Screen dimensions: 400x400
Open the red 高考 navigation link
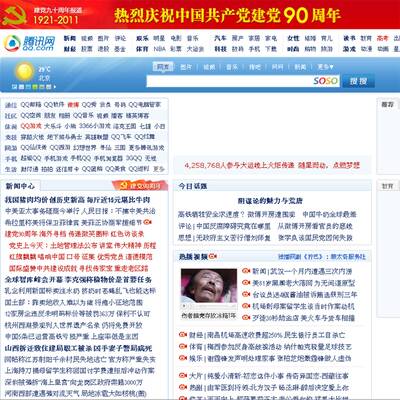click(x=383, y=38)
